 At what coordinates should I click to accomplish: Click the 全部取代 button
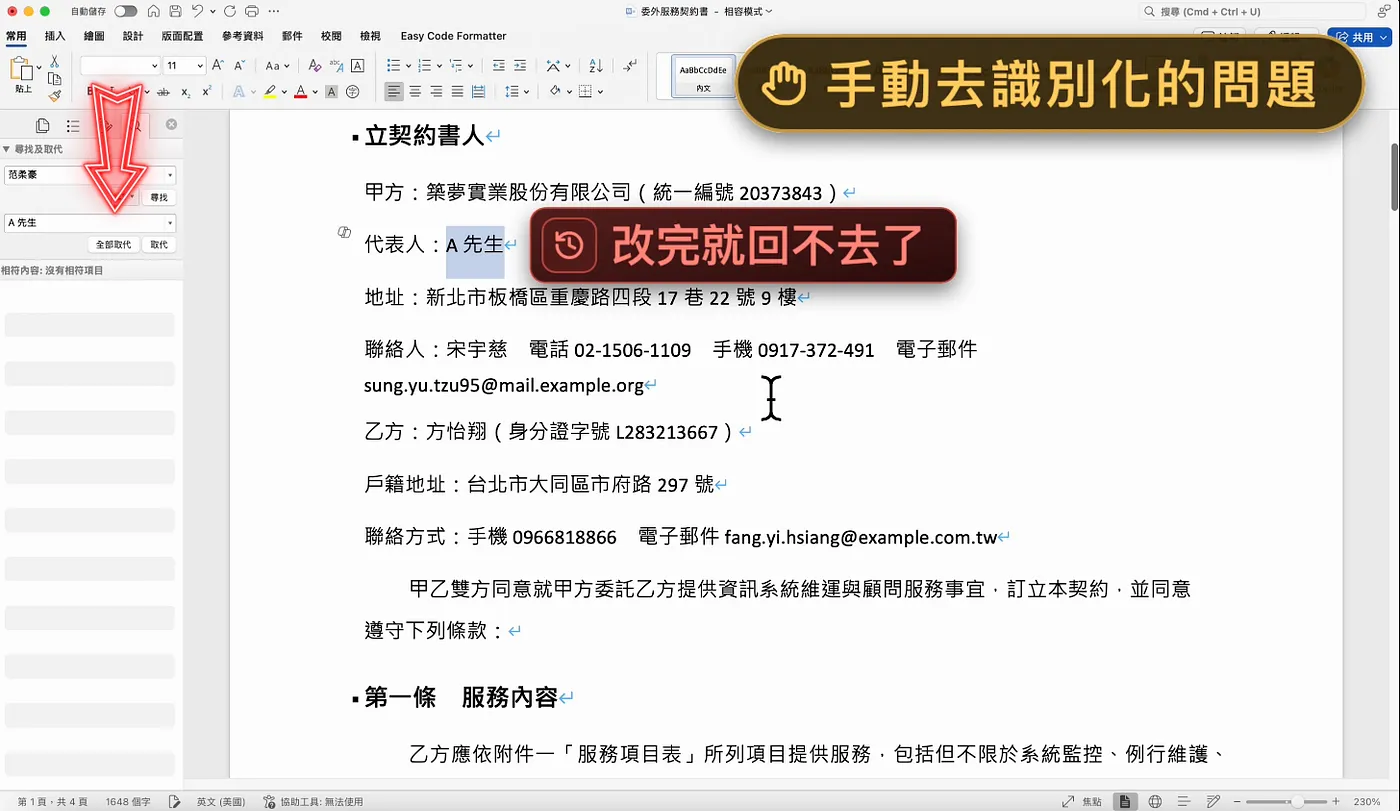point(114,244)
